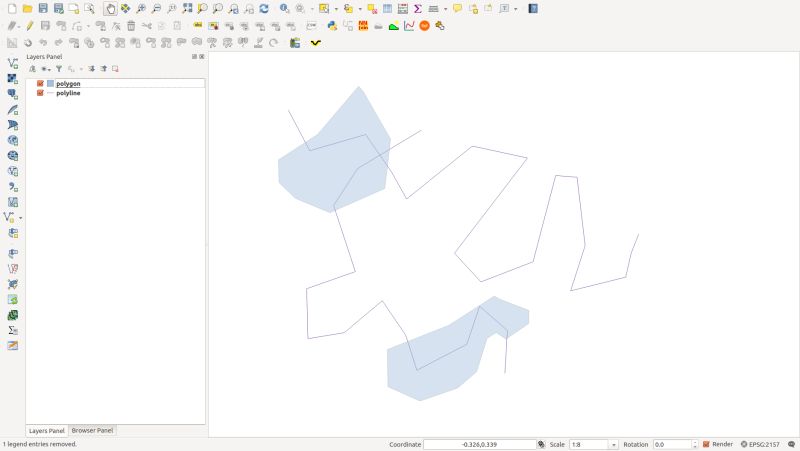
Task: Click the yellow-black curved line plugin icon
Action: [315, 43]
